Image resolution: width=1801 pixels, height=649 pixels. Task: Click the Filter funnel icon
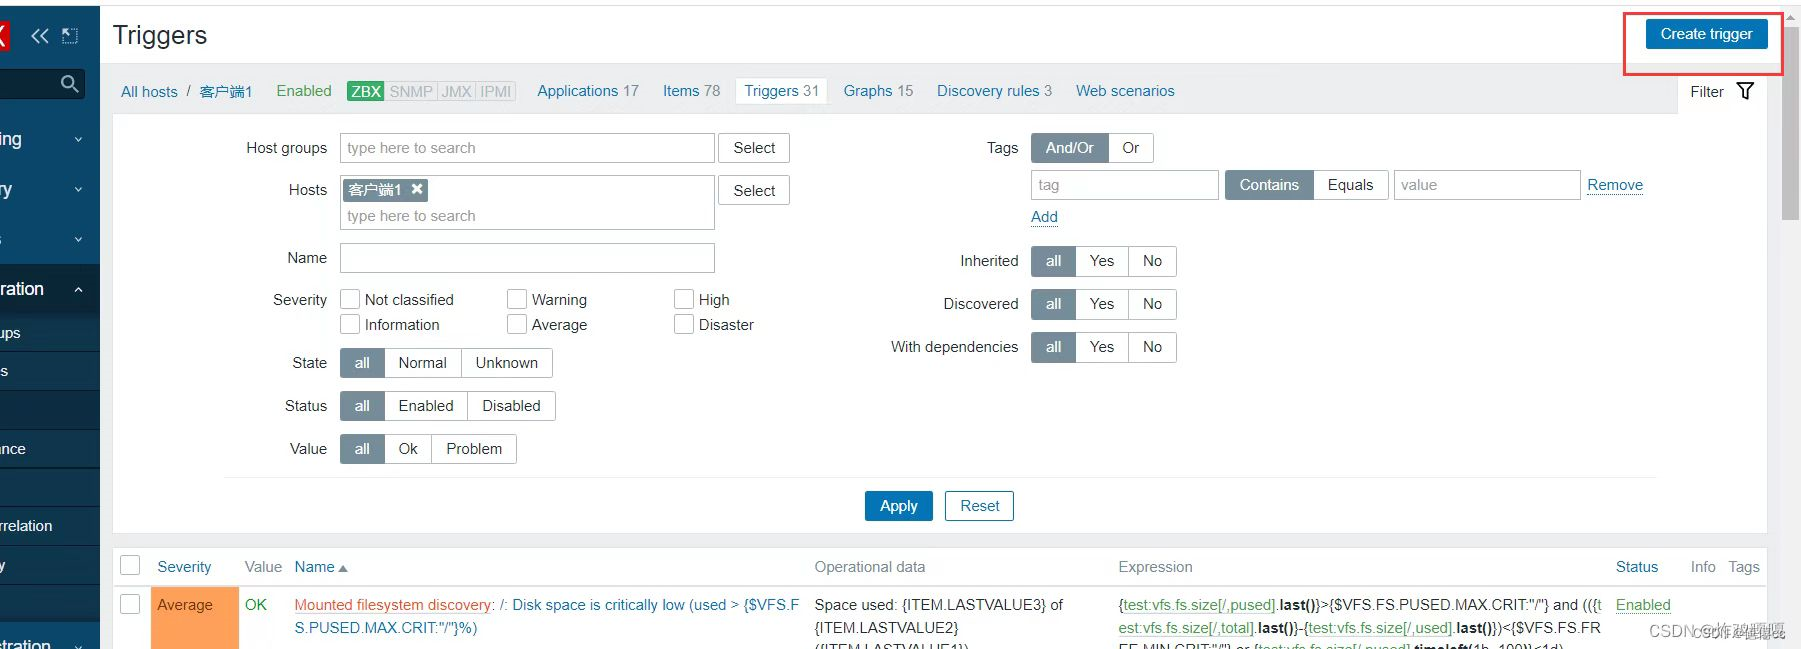[x=1745, y=91]
